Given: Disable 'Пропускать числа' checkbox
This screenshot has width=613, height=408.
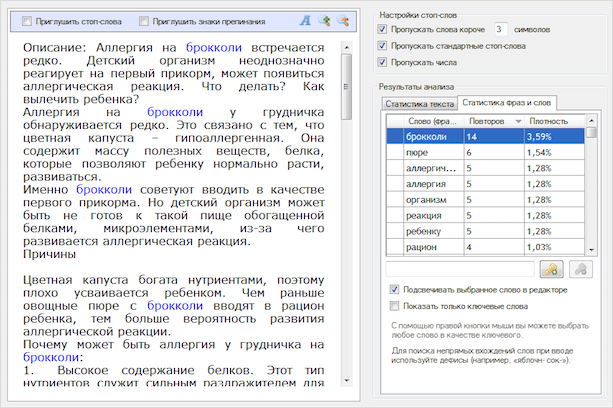Looking at the screenshot, I should [383, 63].
